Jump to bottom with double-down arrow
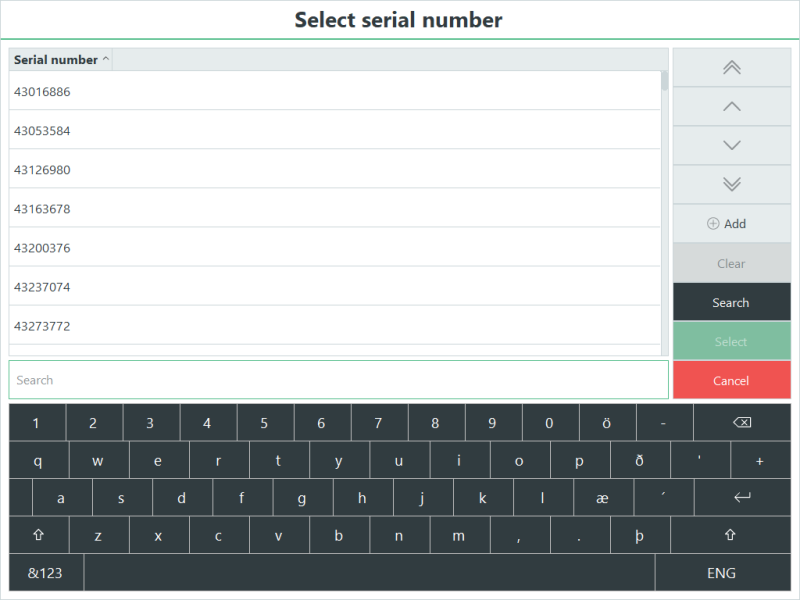 tap(732, 184)
